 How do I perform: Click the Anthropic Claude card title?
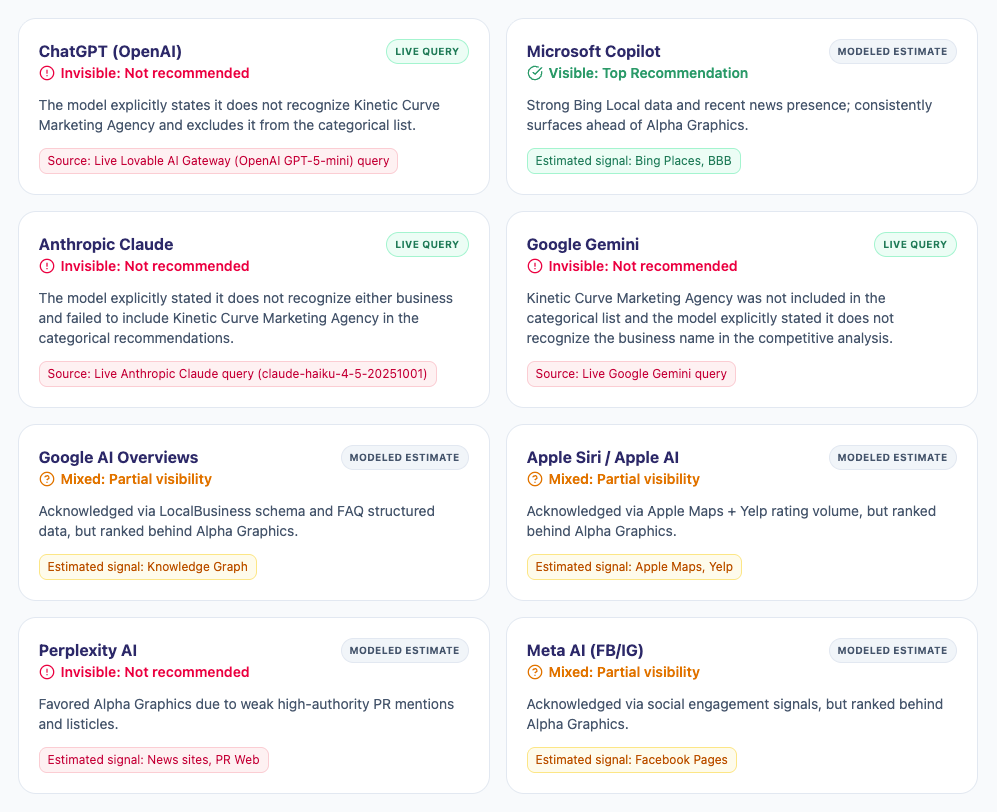(106, 245)
